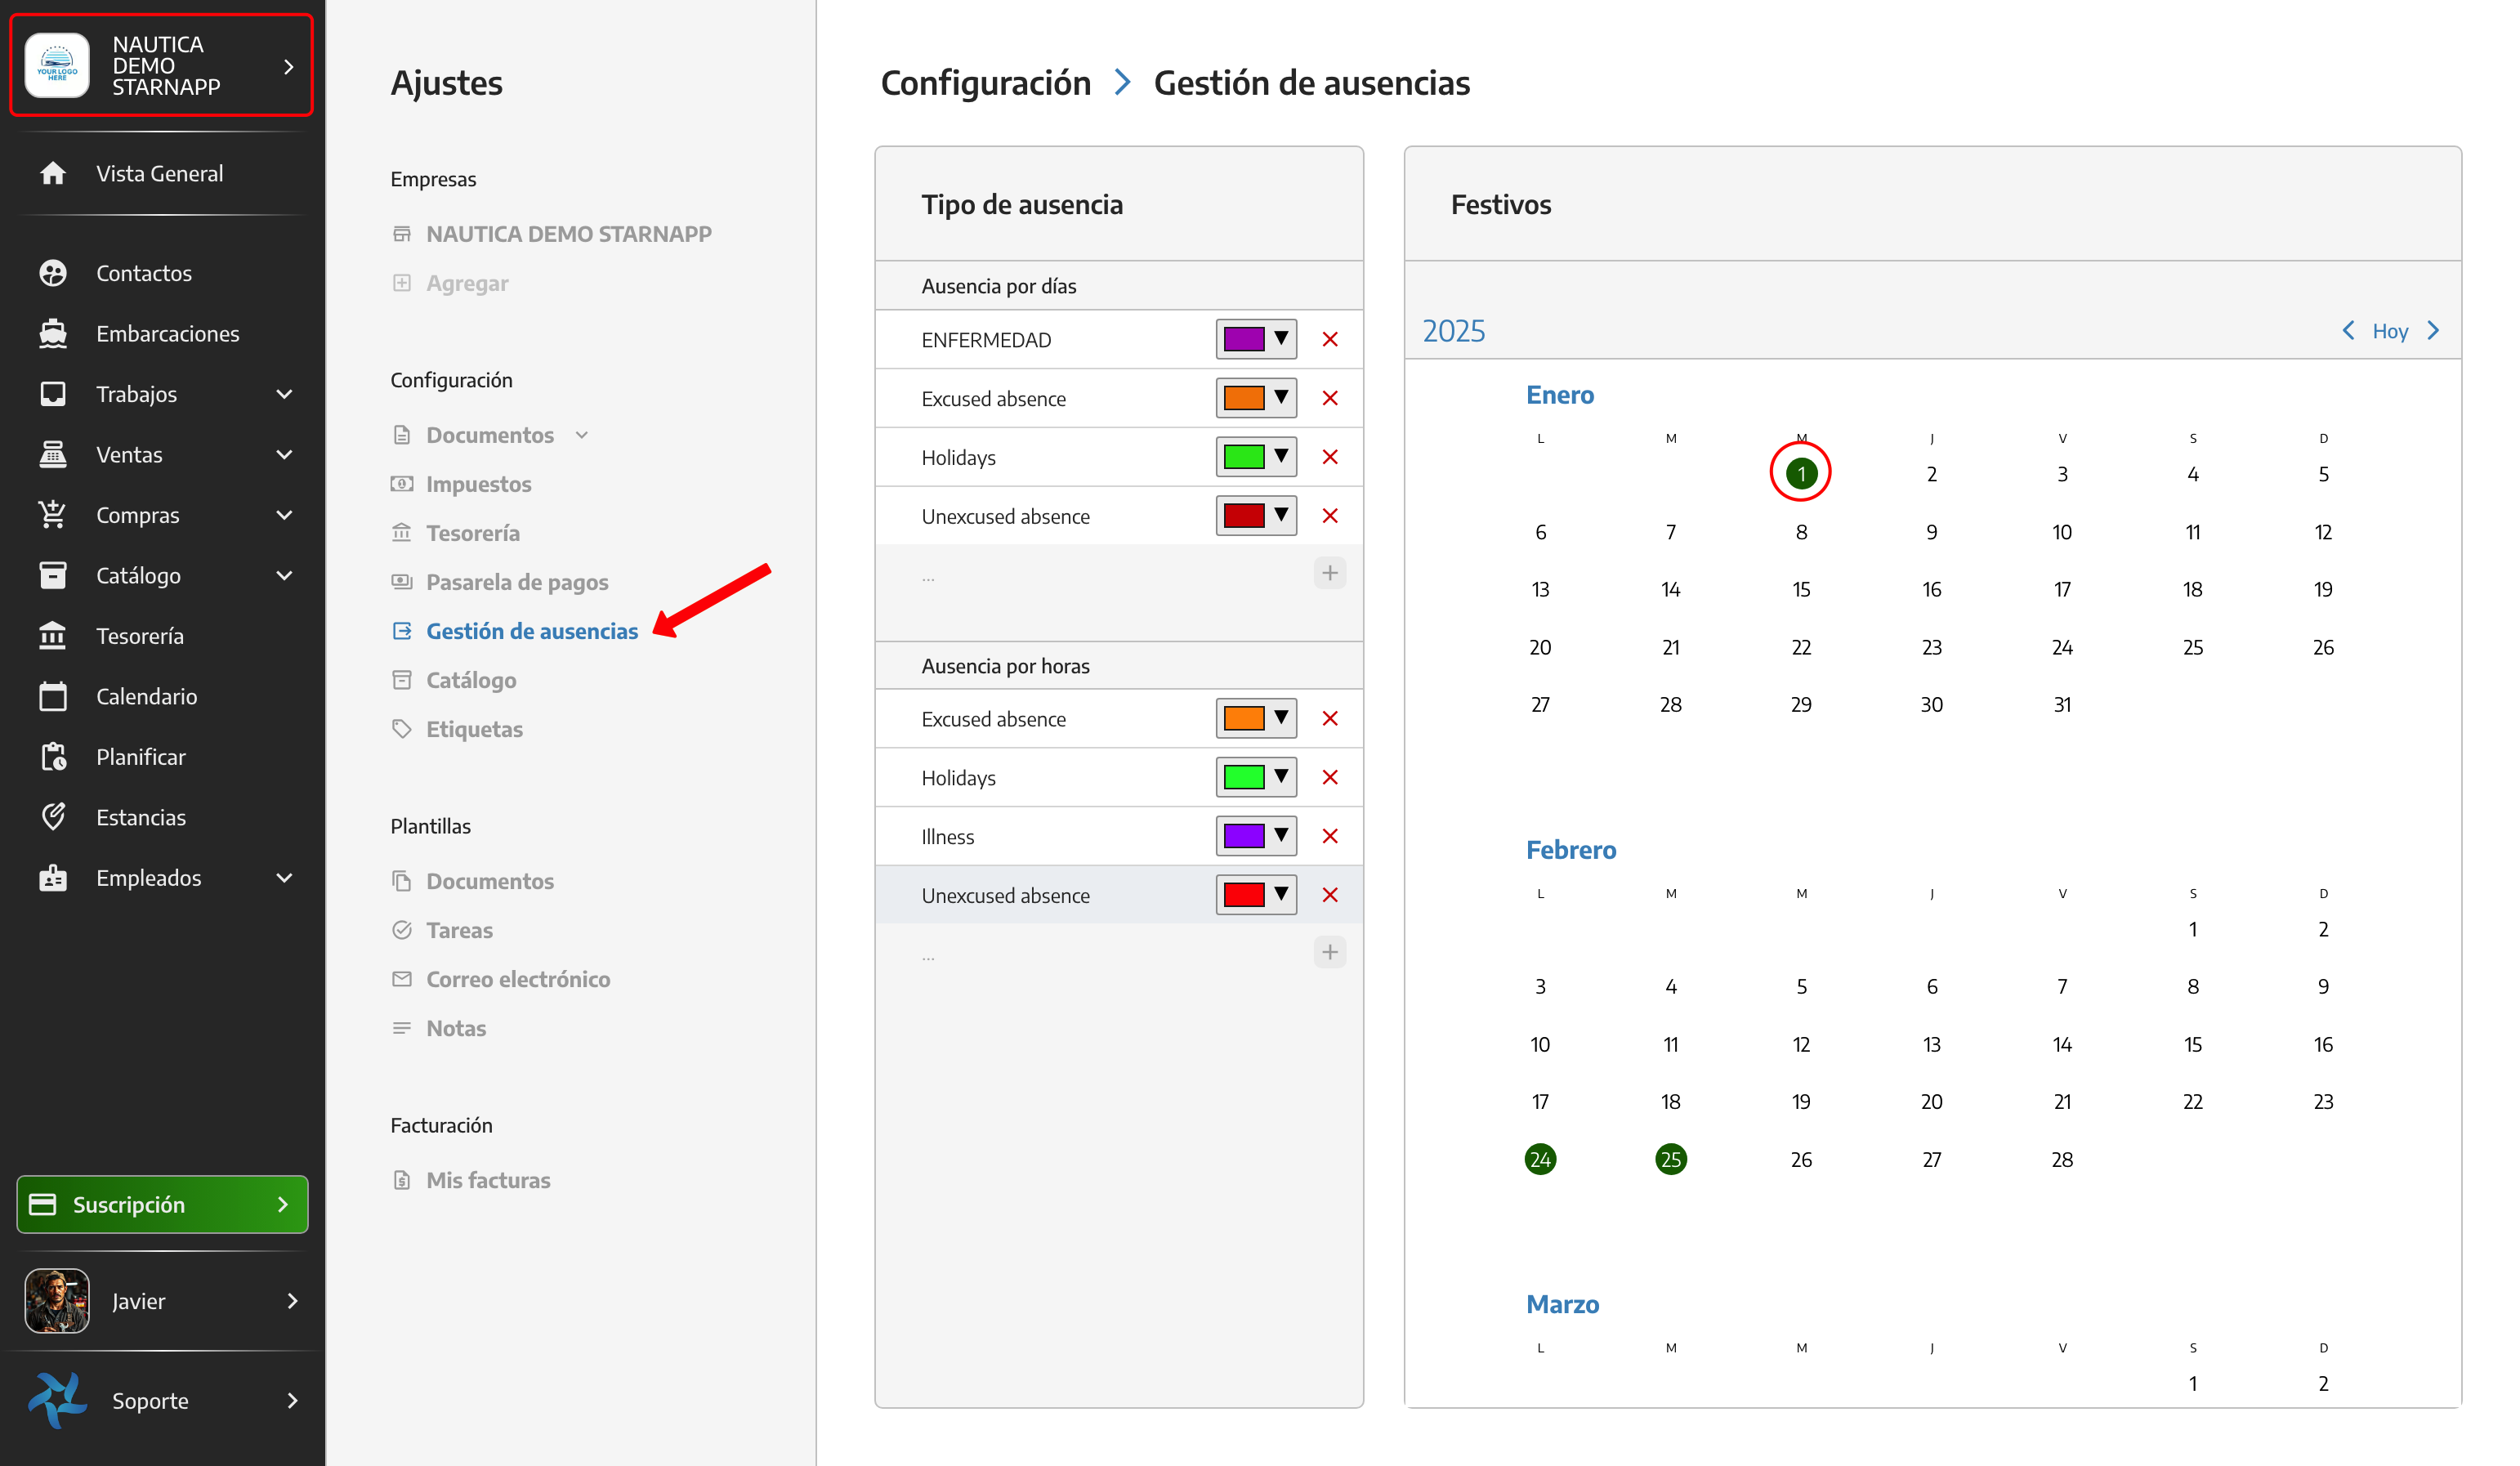Delete the ENFERMEDAD absence type
Screen dimensions: 2520x1466
[x=1330, y=339]
